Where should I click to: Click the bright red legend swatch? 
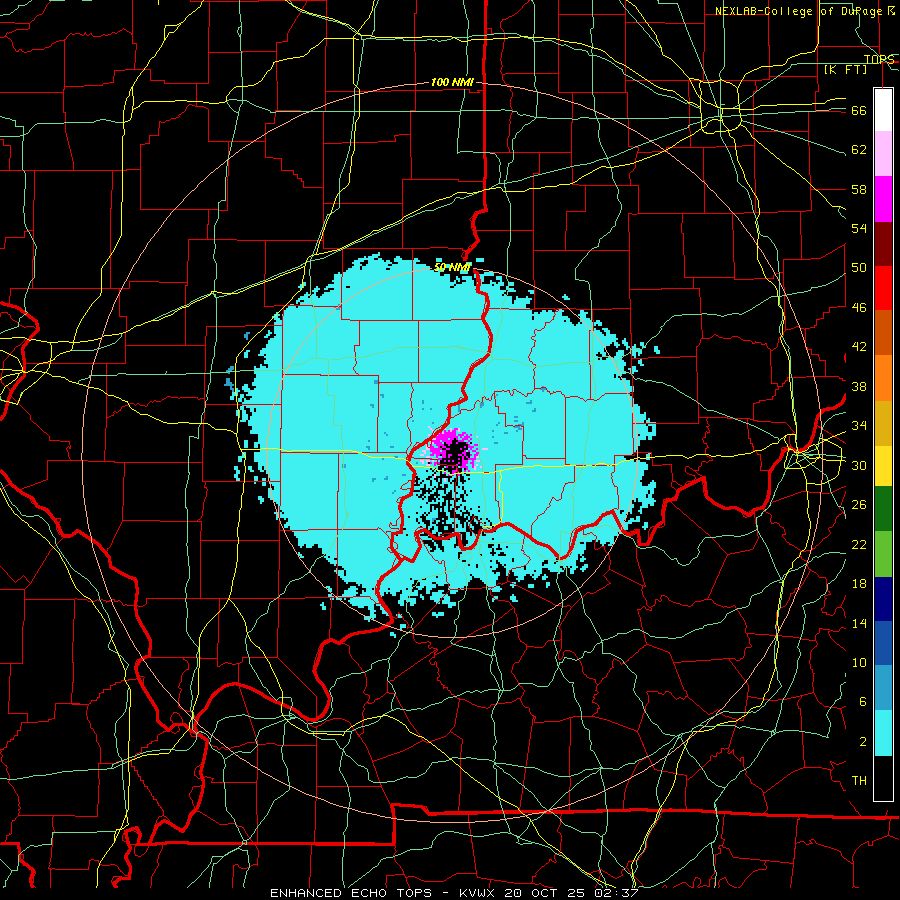pyautogui.click(x=883, y=288)
